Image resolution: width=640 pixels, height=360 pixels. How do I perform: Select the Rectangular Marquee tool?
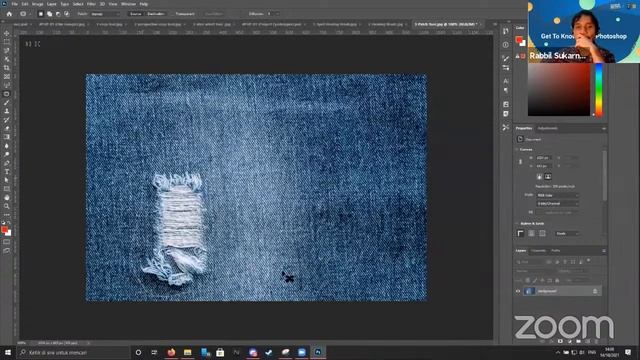click(x=7, y=42)
